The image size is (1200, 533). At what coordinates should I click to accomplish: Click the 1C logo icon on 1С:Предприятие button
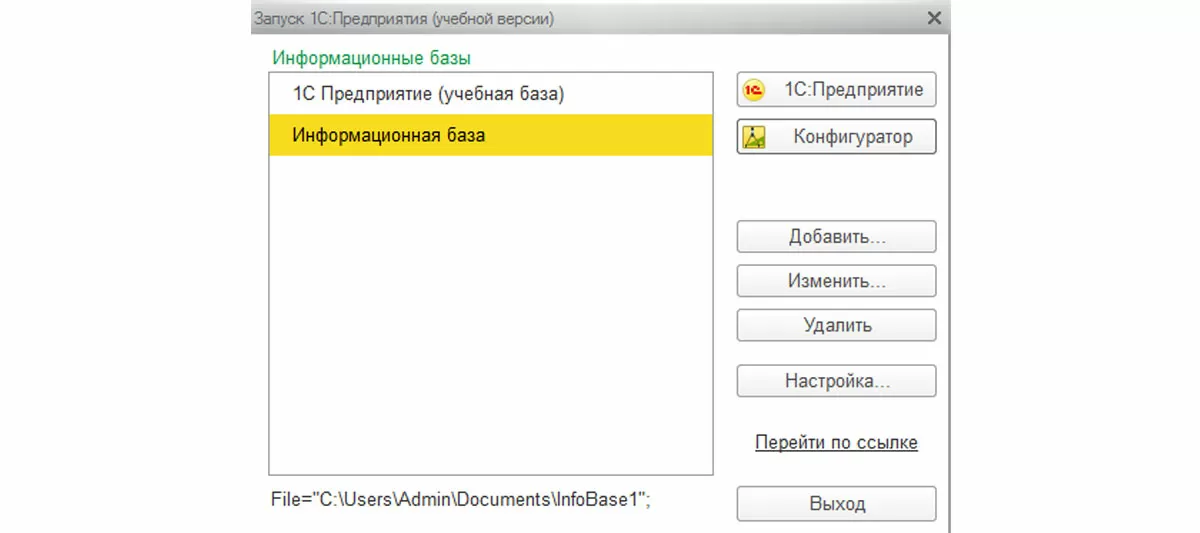[x=754, y=90]
